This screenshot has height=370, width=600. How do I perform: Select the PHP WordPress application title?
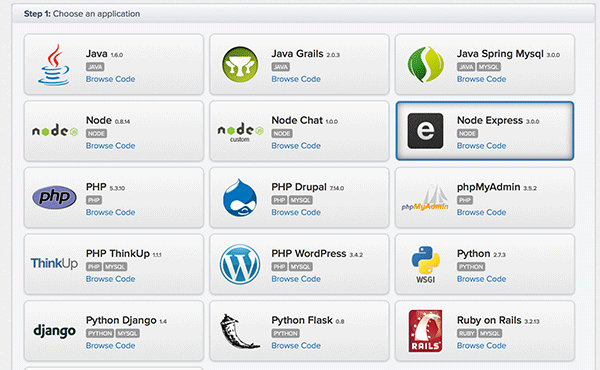coord(309,253)
